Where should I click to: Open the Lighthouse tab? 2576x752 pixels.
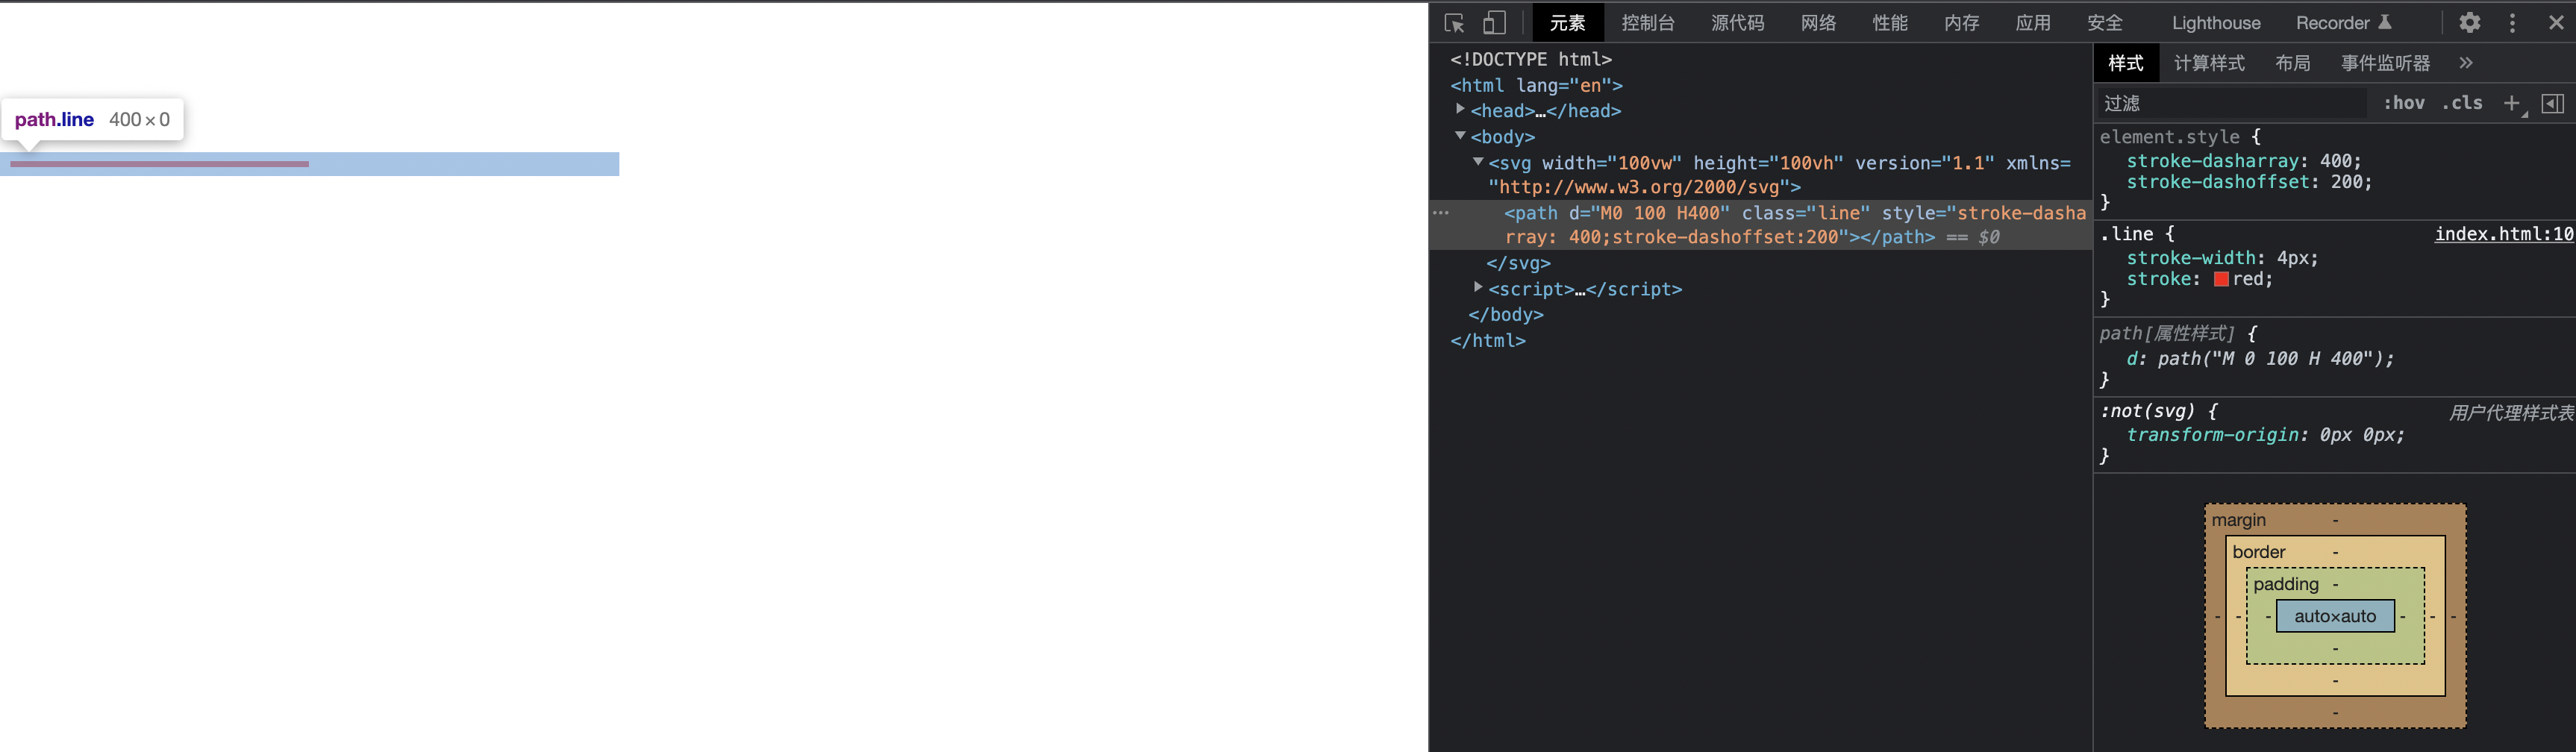pyautogui.click(x=2216, y=23)
